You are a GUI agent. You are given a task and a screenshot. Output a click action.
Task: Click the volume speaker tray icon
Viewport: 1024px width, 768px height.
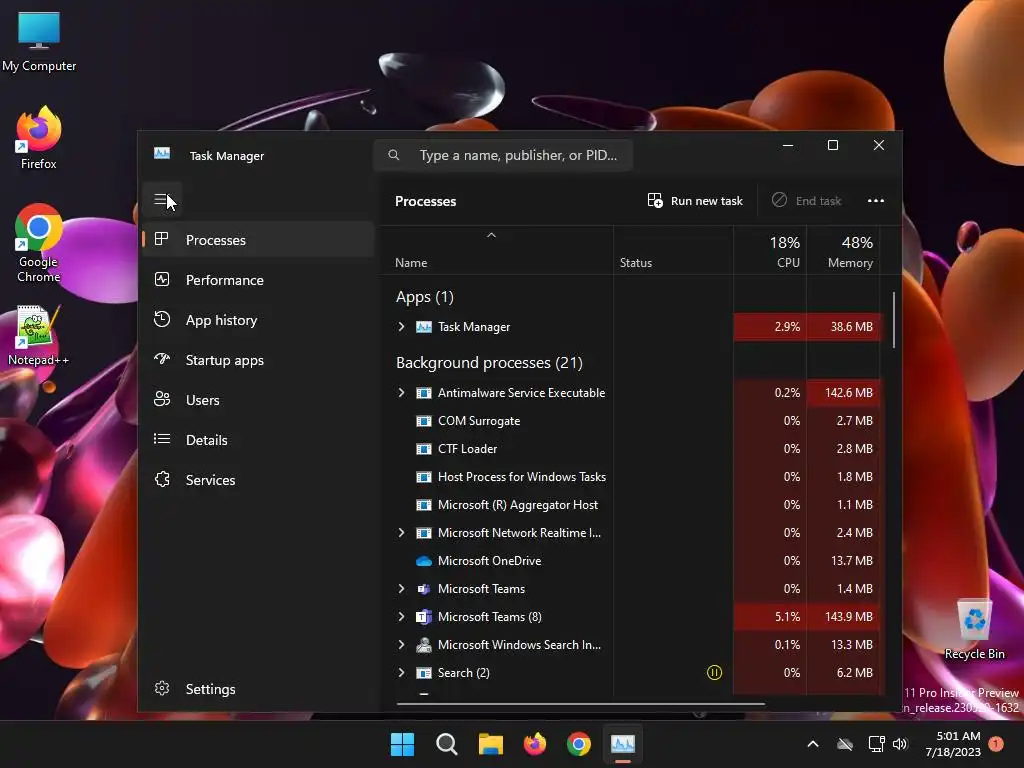pos(900,744)
